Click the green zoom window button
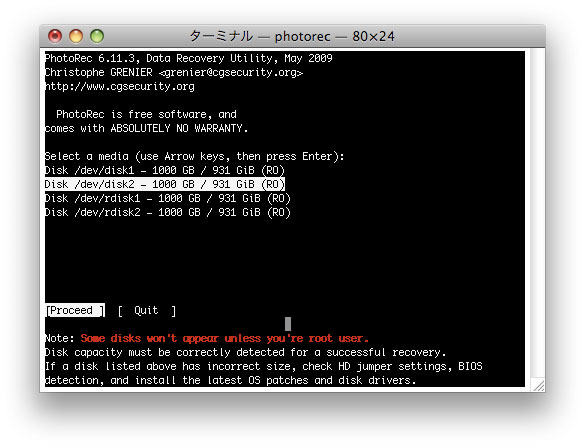This screenshot has width=585, height=447. point(97,36)
